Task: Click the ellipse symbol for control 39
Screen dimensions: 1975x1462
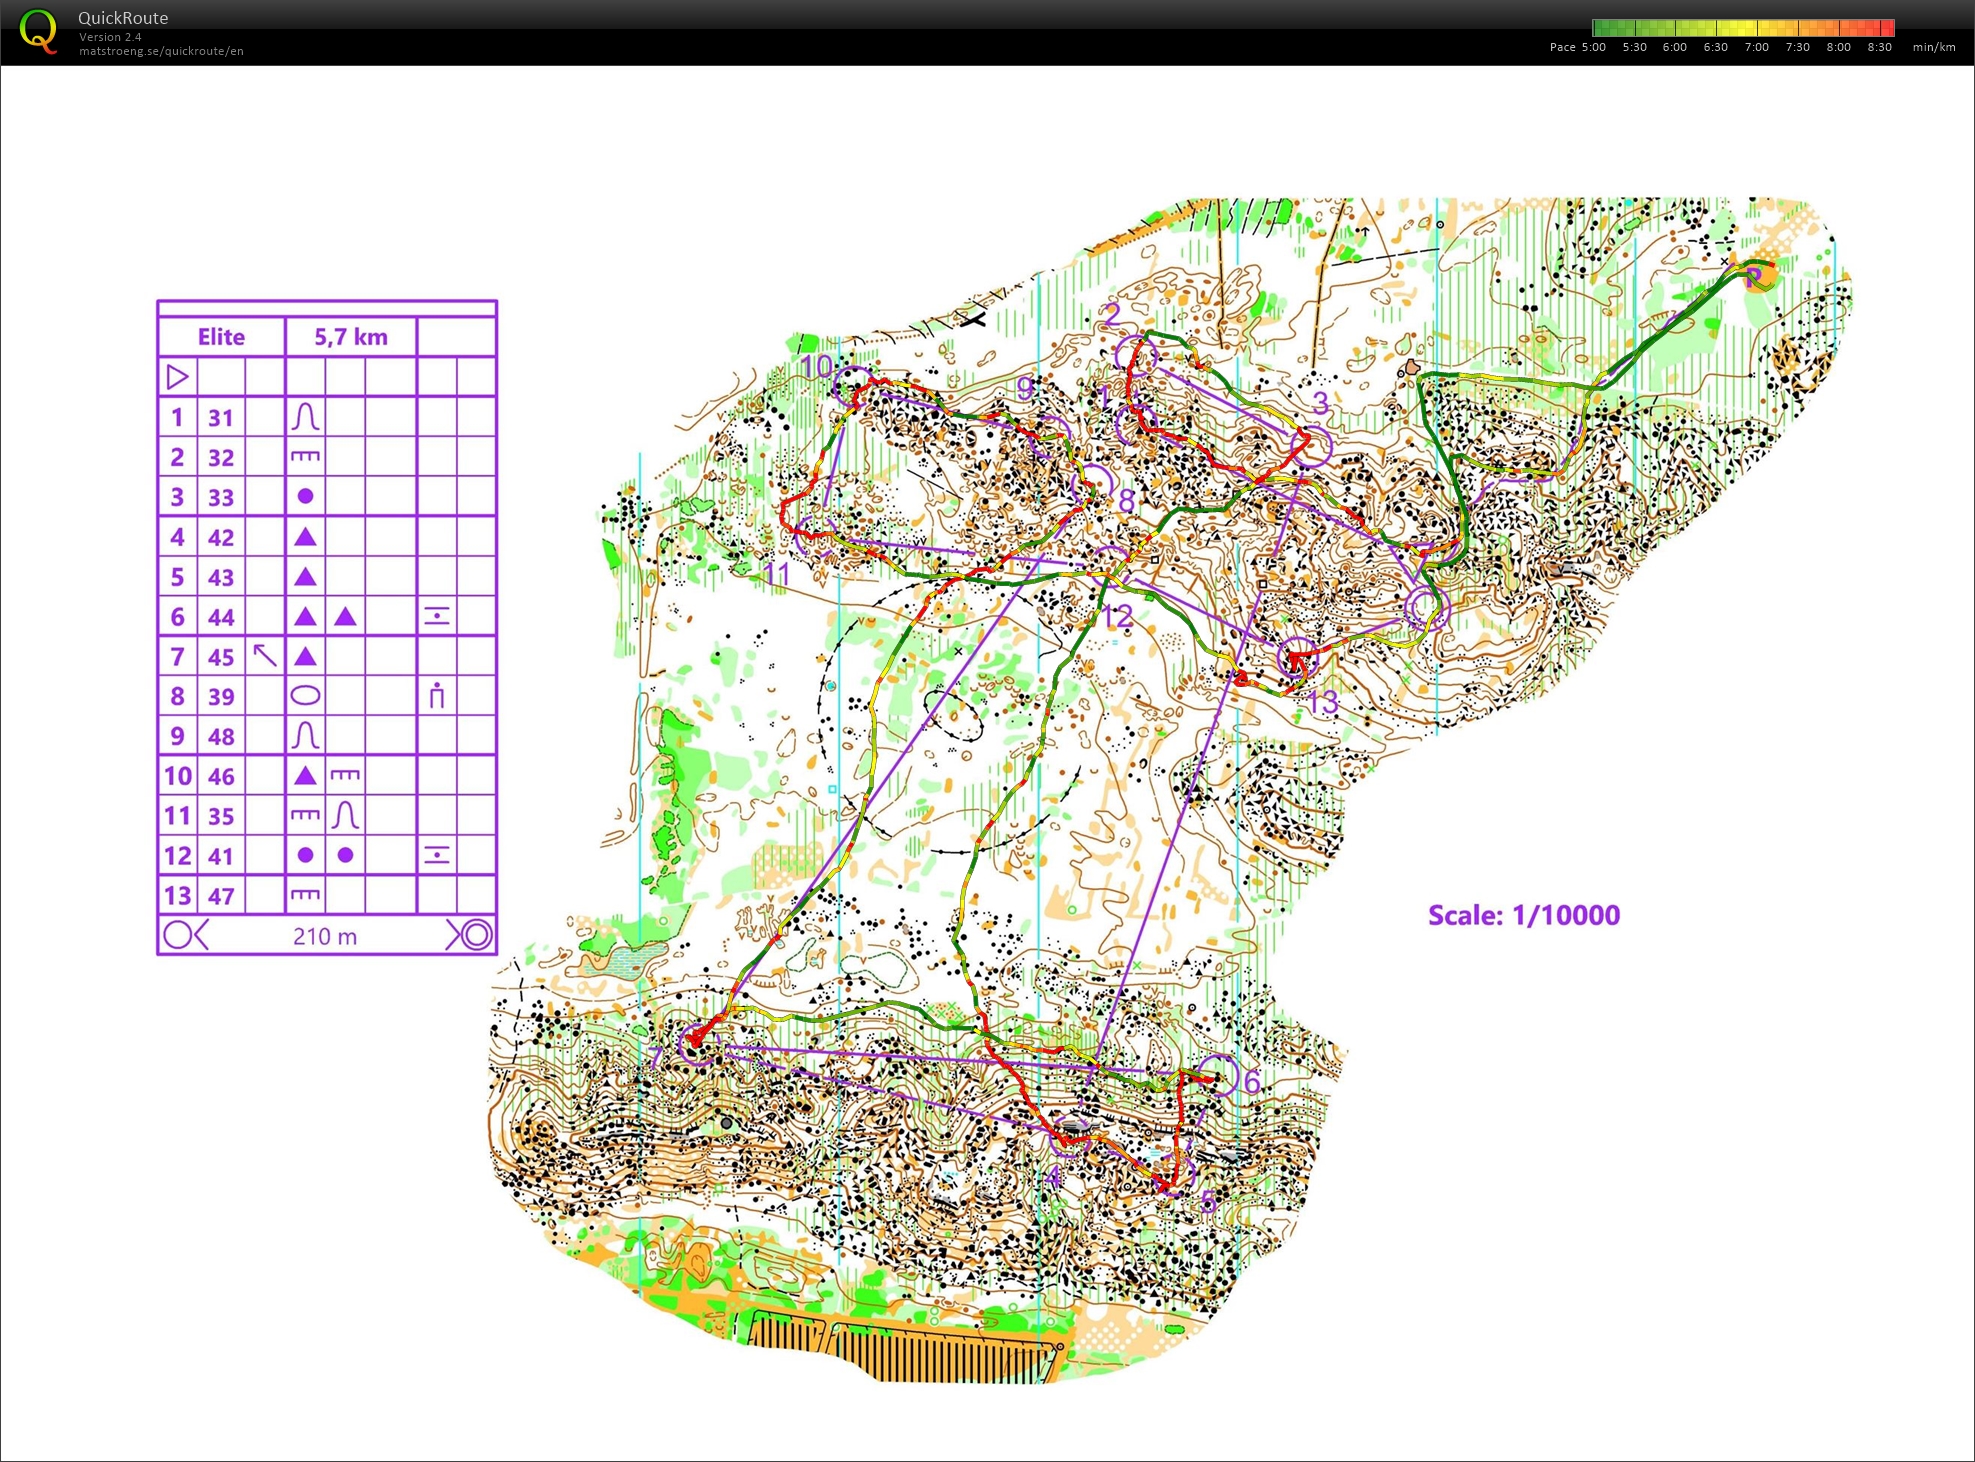Action: coord(305,696)
